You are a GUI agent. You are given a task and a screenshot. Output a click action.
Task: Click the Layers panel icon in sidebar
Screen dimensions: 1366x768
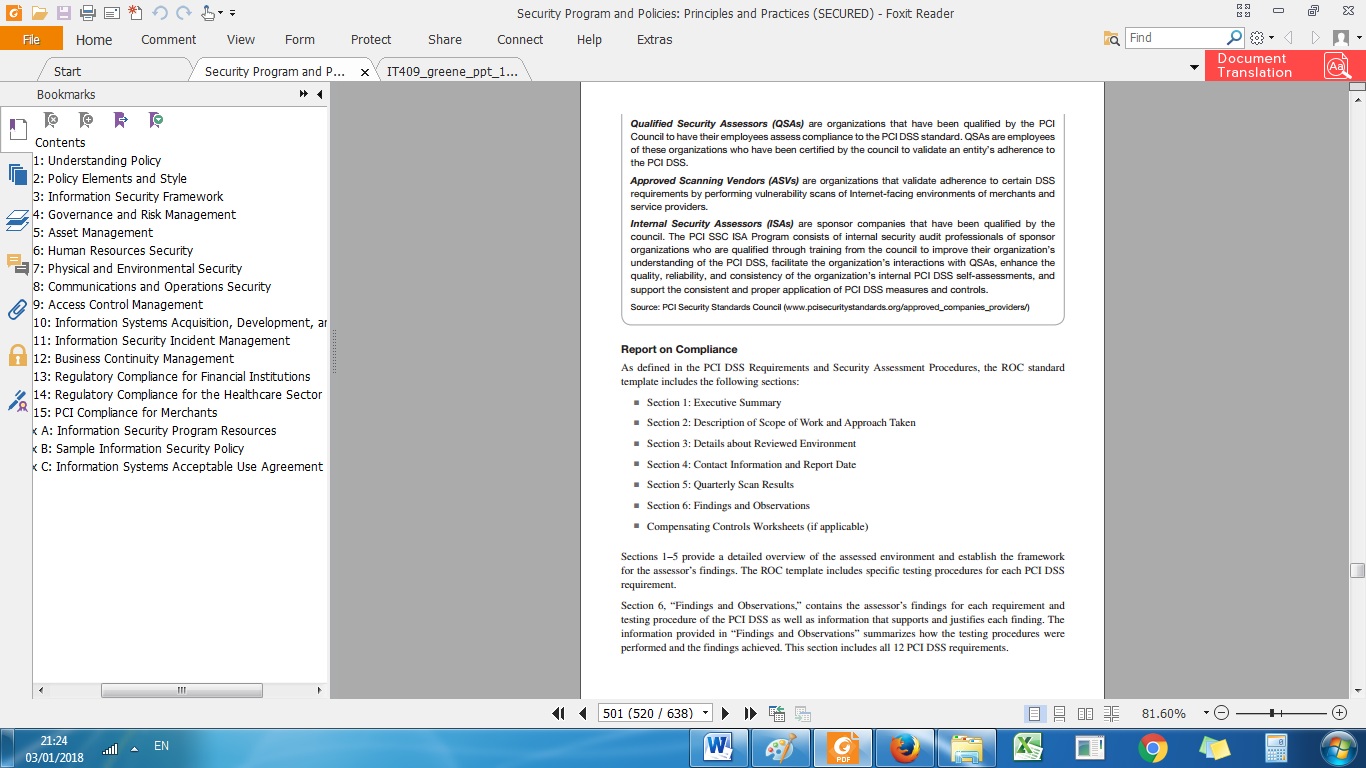17,220
